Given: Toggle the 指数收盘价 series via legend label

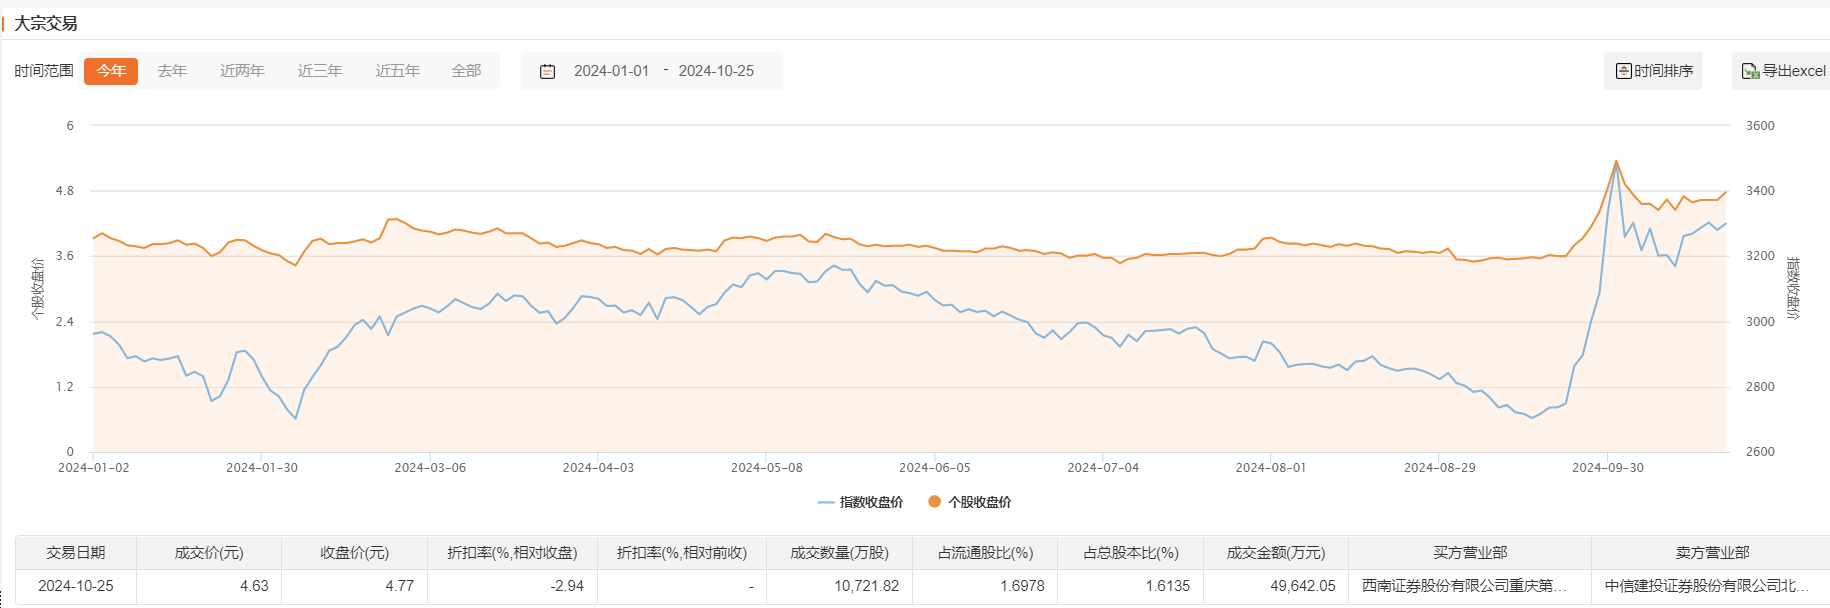Looking at the screenshot, I should [x=871, y=502].
